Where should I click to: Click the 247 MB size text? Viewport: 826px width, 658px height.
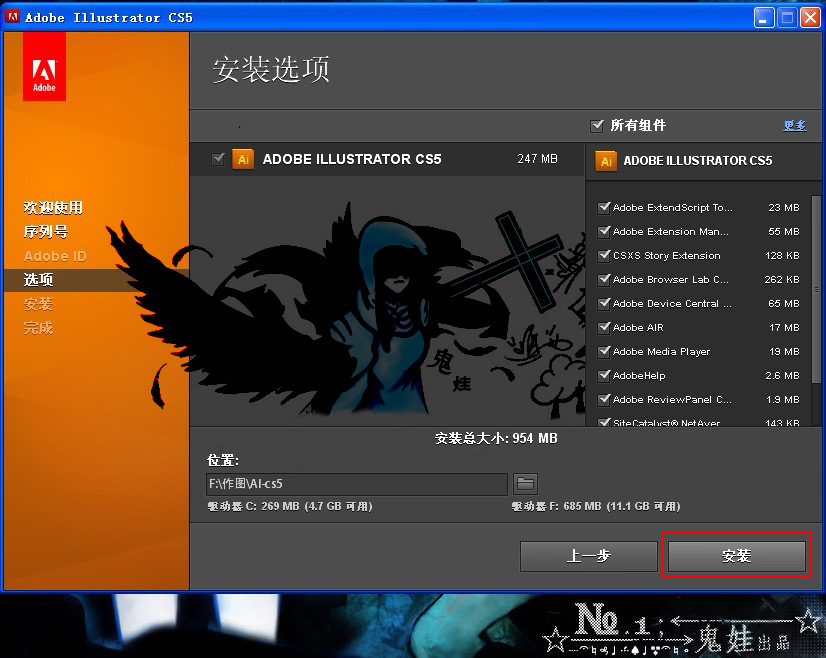[537, 159]
